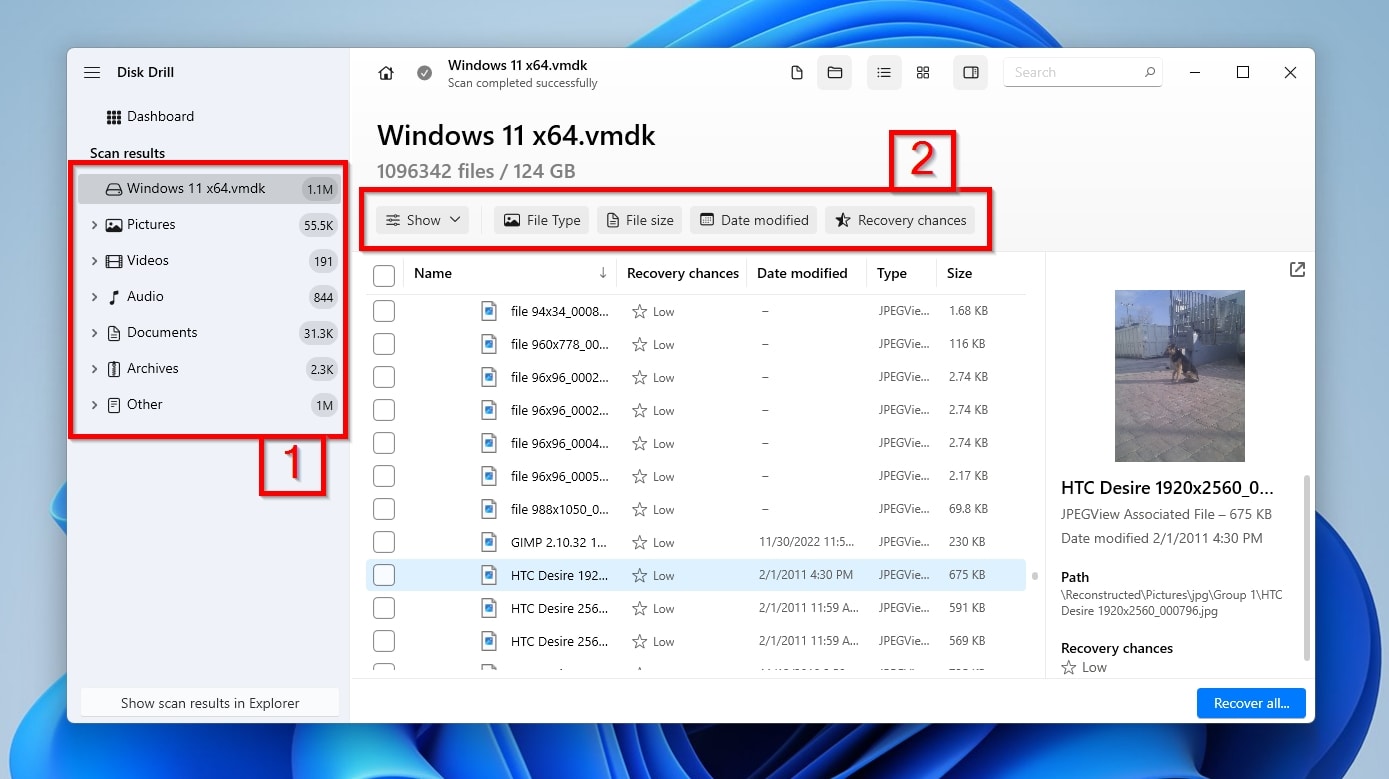Expand the Pictures category
The image size is (1389, 779).
94,225
